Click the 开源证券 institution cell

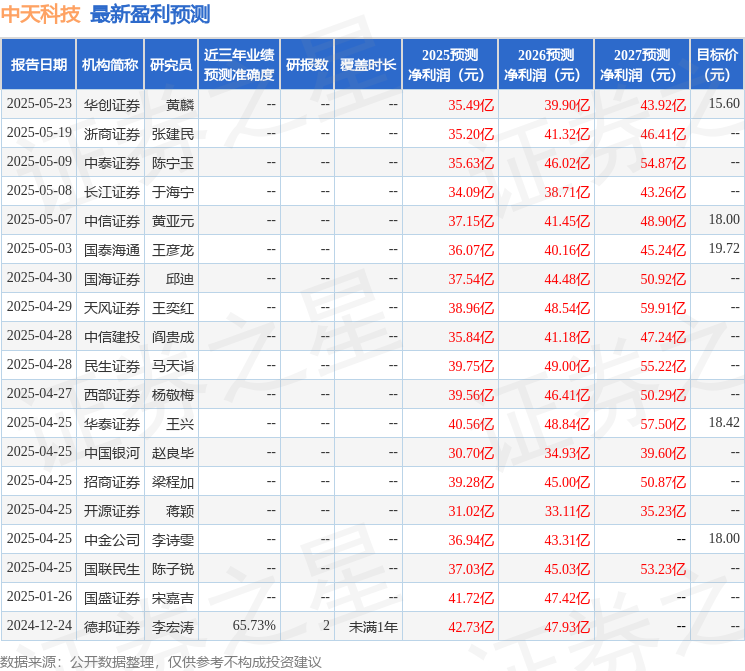[x=112, y=511]
